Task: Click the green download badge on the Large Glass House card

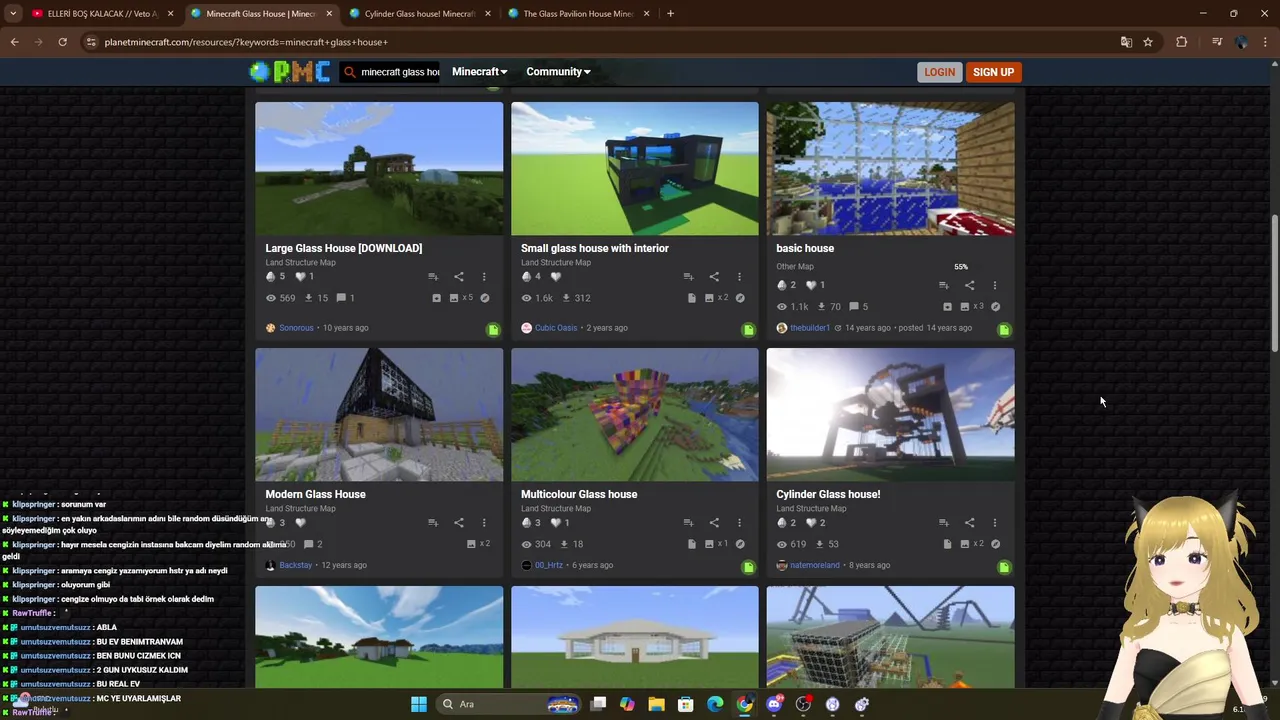Action: click(x=493, y=329)
